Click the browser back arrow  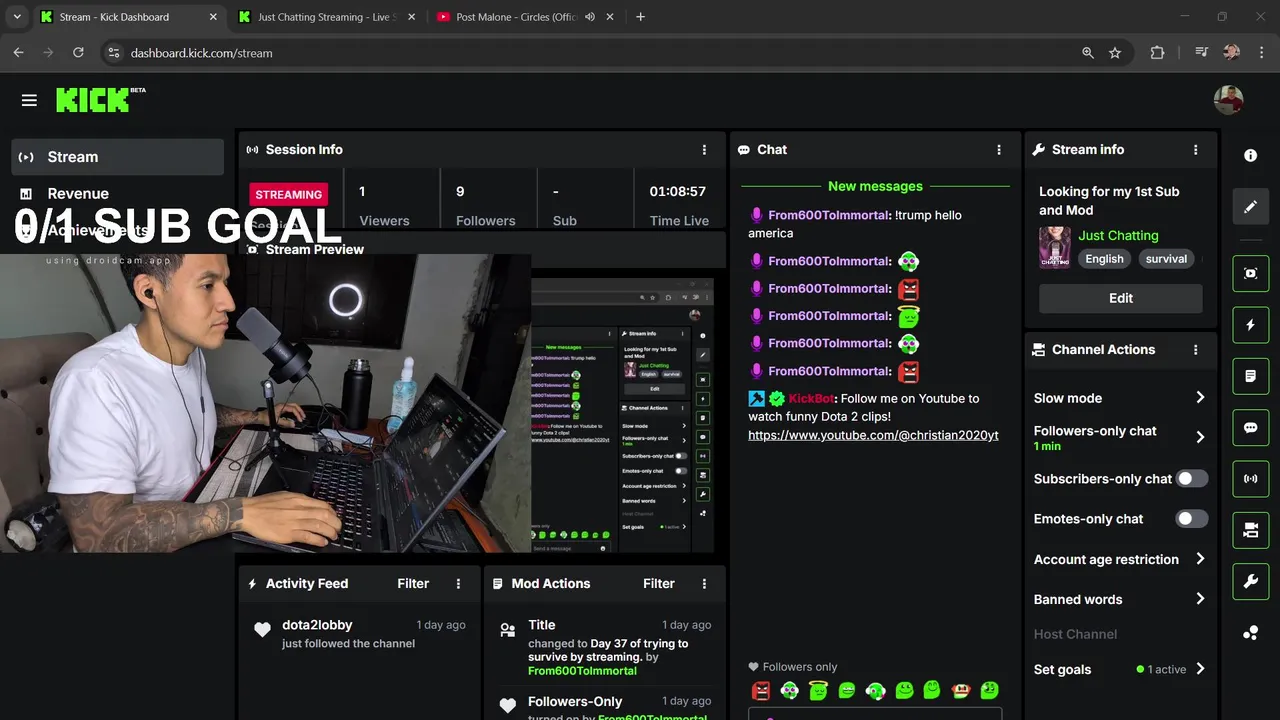tap(18, 53)
